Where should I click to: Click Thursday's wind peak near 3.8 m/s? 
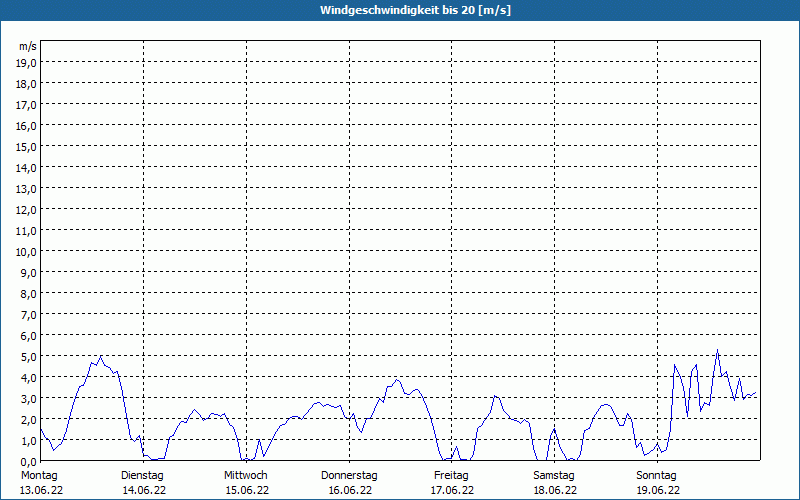coord(397,380)
